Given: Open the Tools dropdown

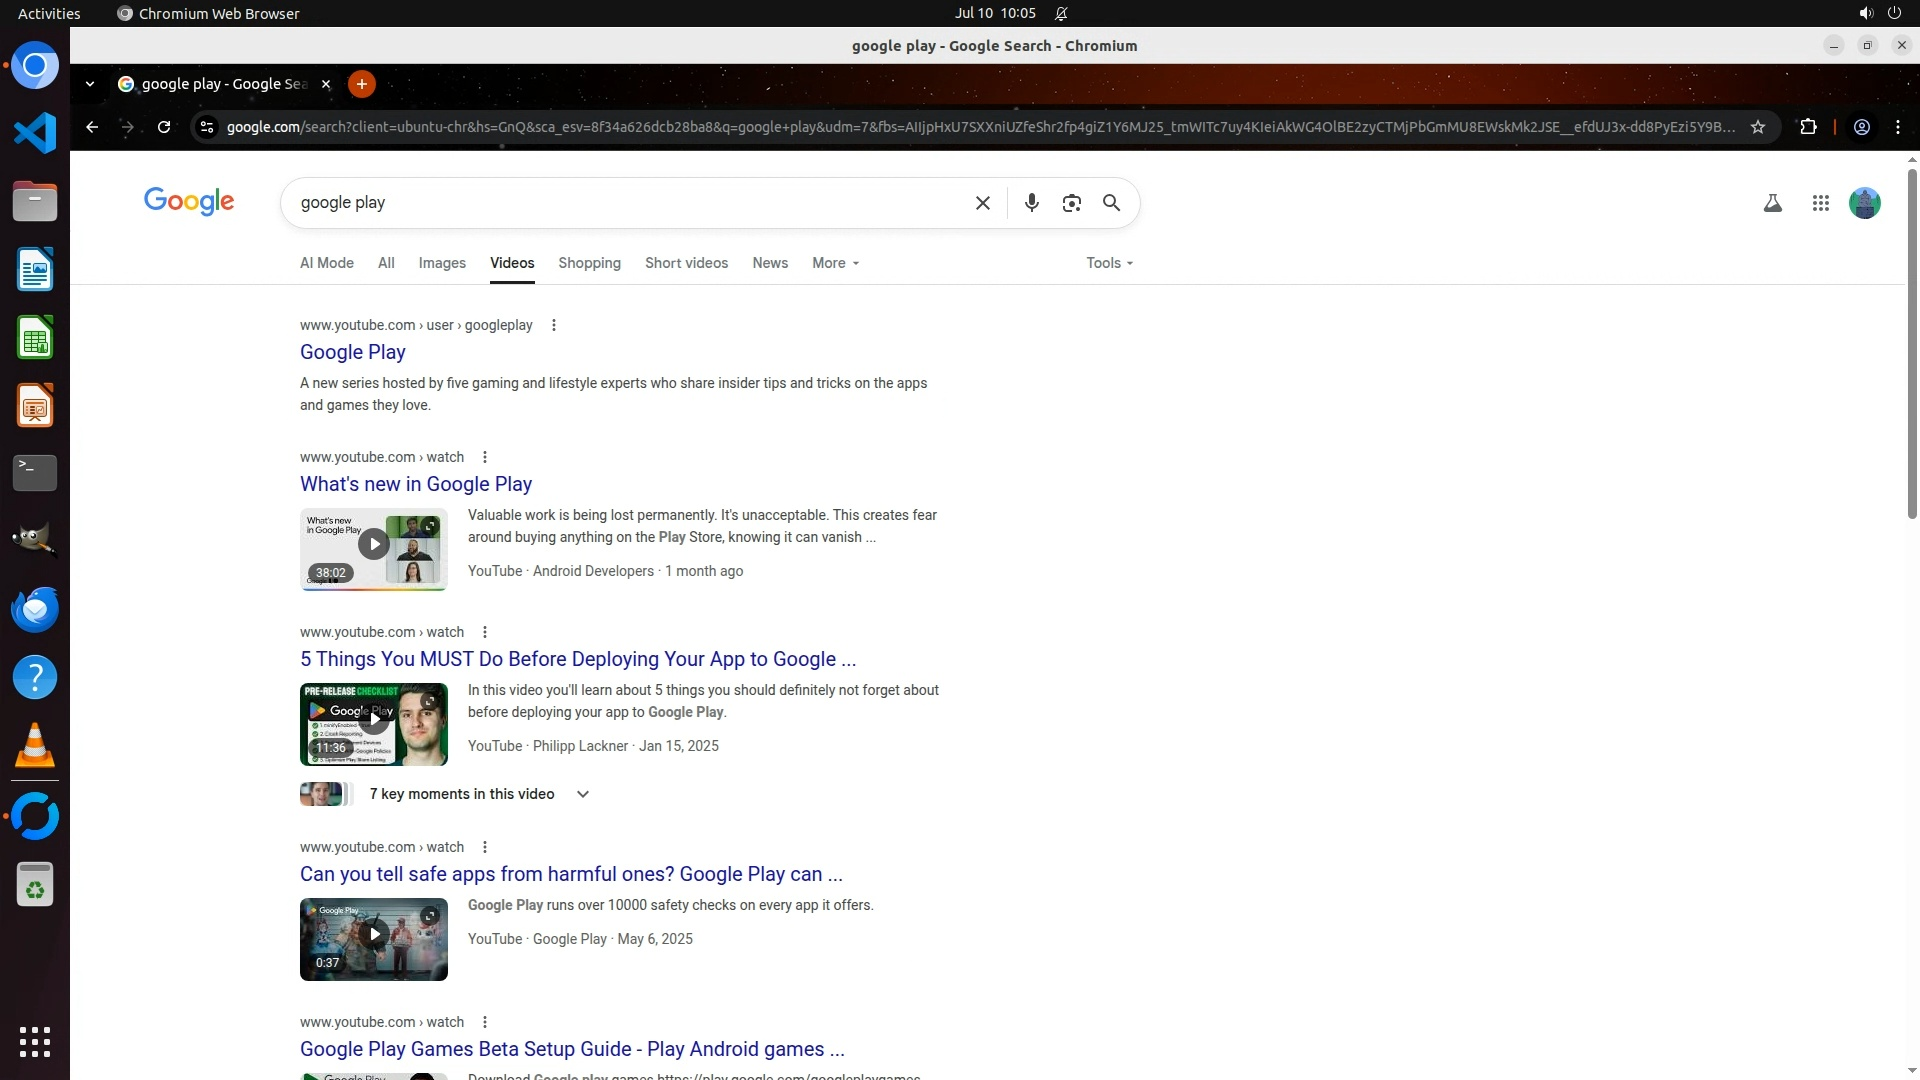Looking at the screenshot, I should (1109, 263).
